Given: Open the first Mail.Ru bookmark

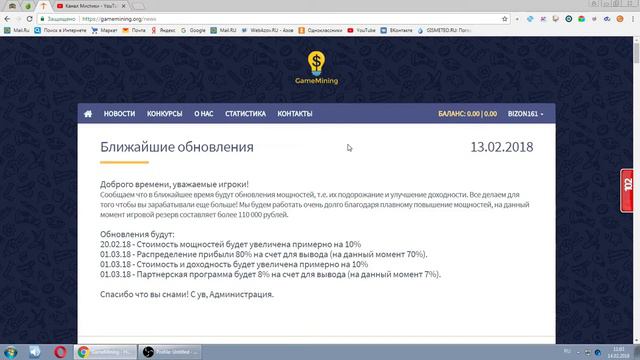Looking at the screenshot, I should [17, 30].
